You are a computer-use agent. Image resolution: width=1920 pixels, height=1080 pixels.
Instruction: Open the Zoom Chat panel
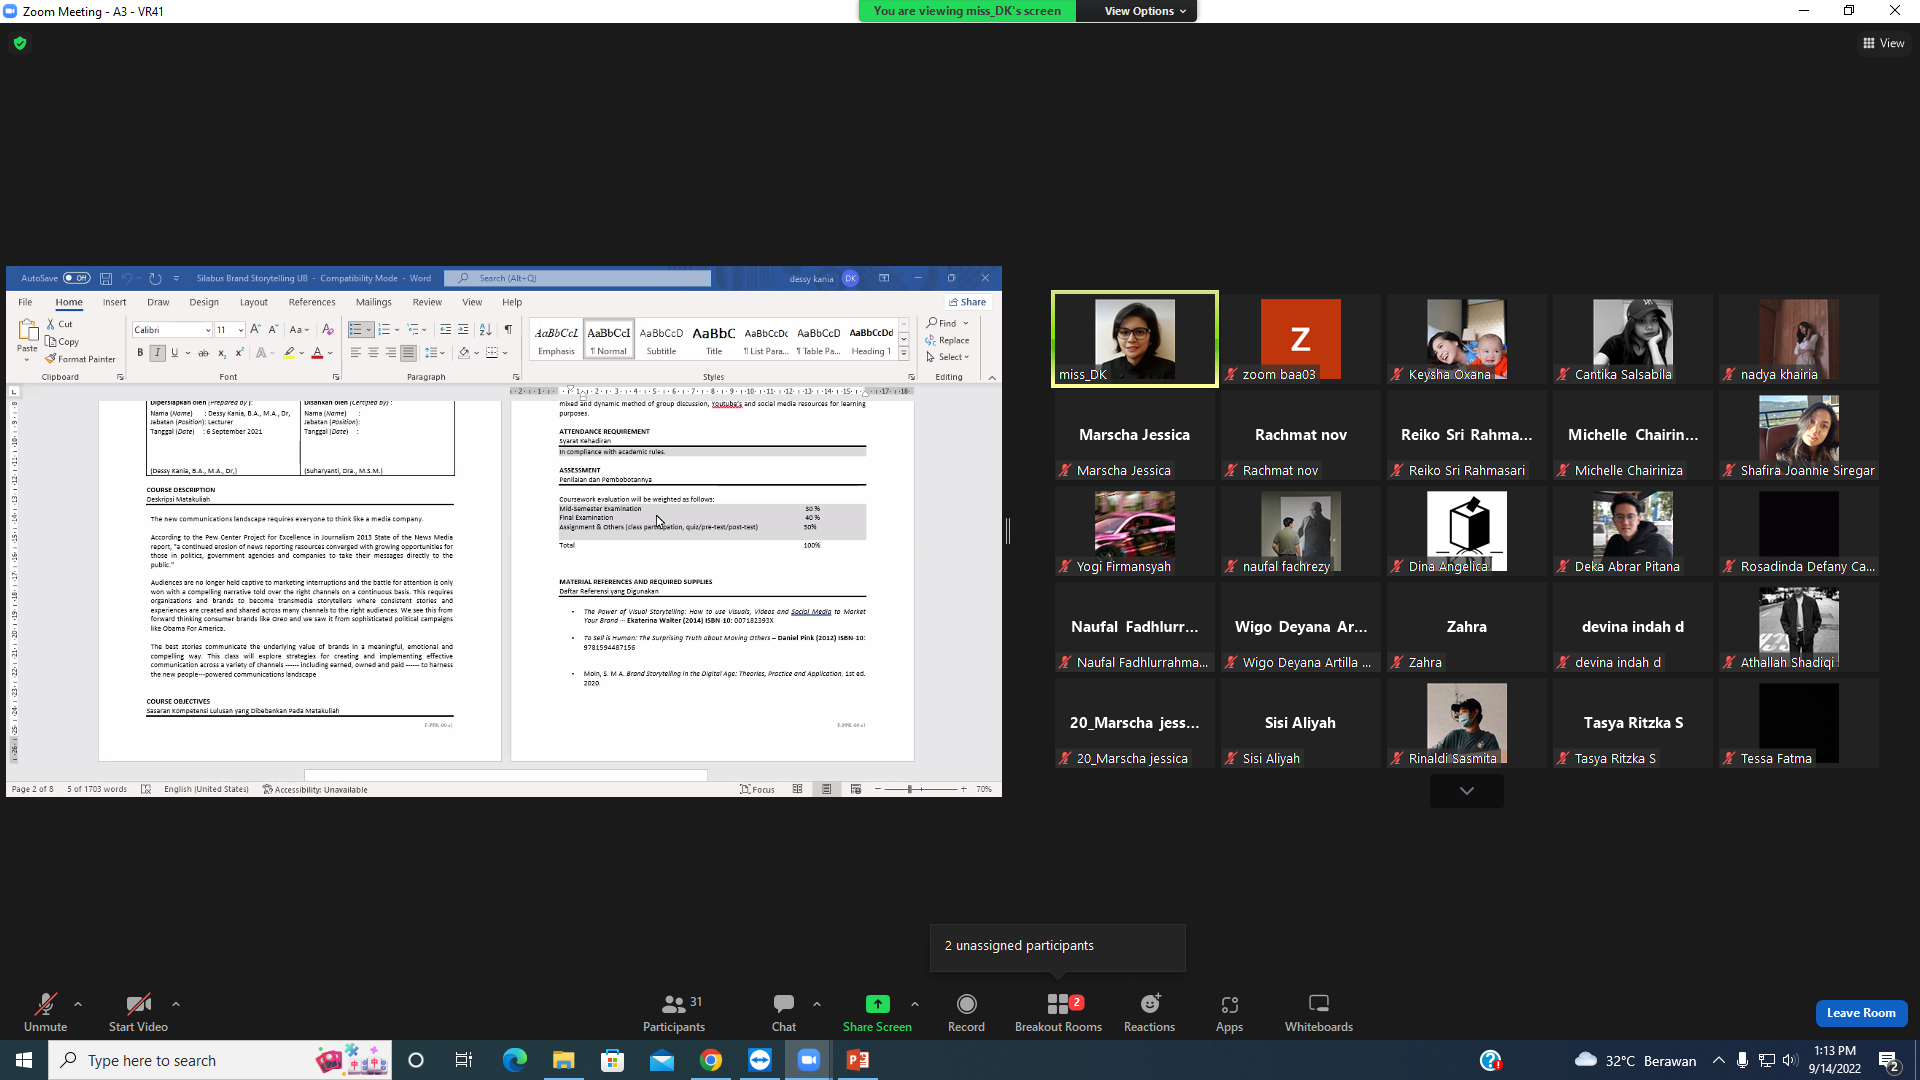(784, 1012)
